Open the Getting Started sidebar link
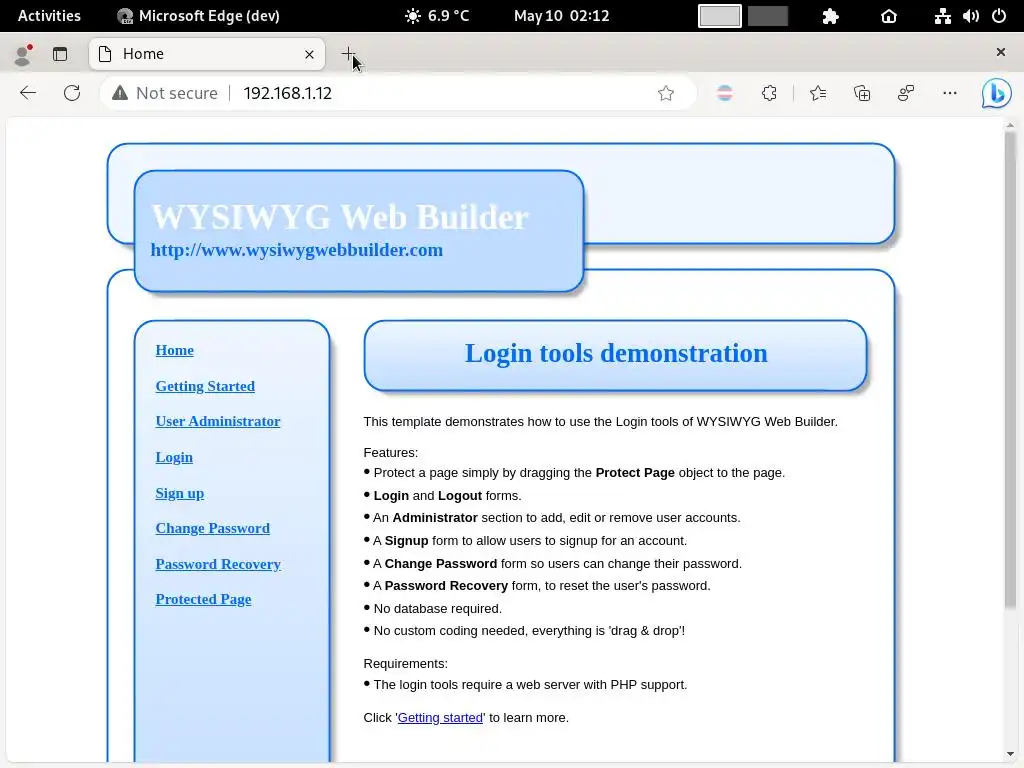The image size is (1024, 768). [205, 386]
